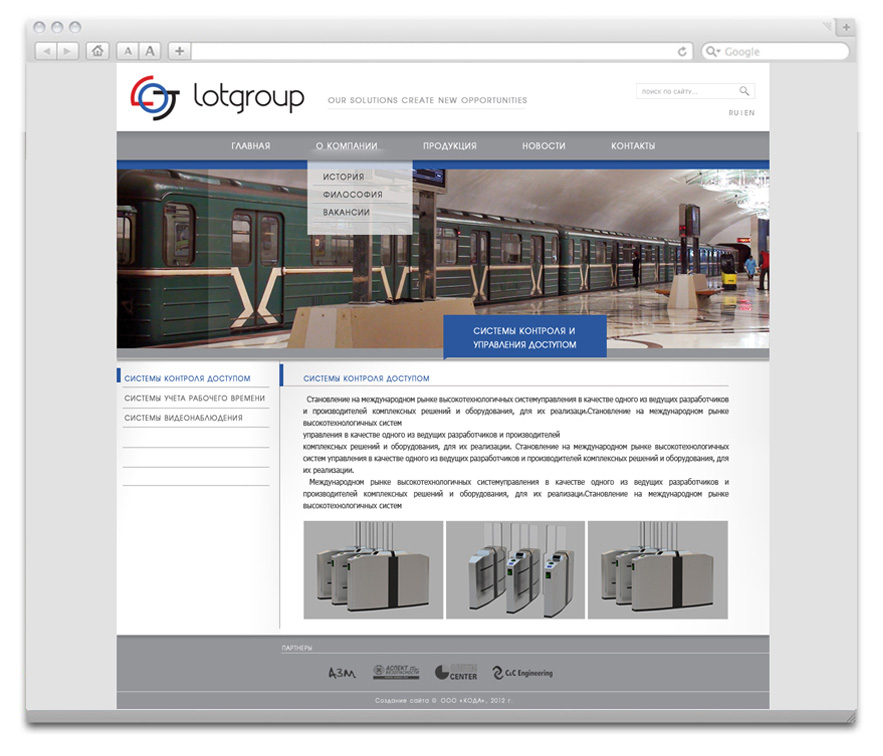
Task: Click the tagline OUR SOLUTIONS CREATE NEW OPPORTUNITIES
Action: 427,100
